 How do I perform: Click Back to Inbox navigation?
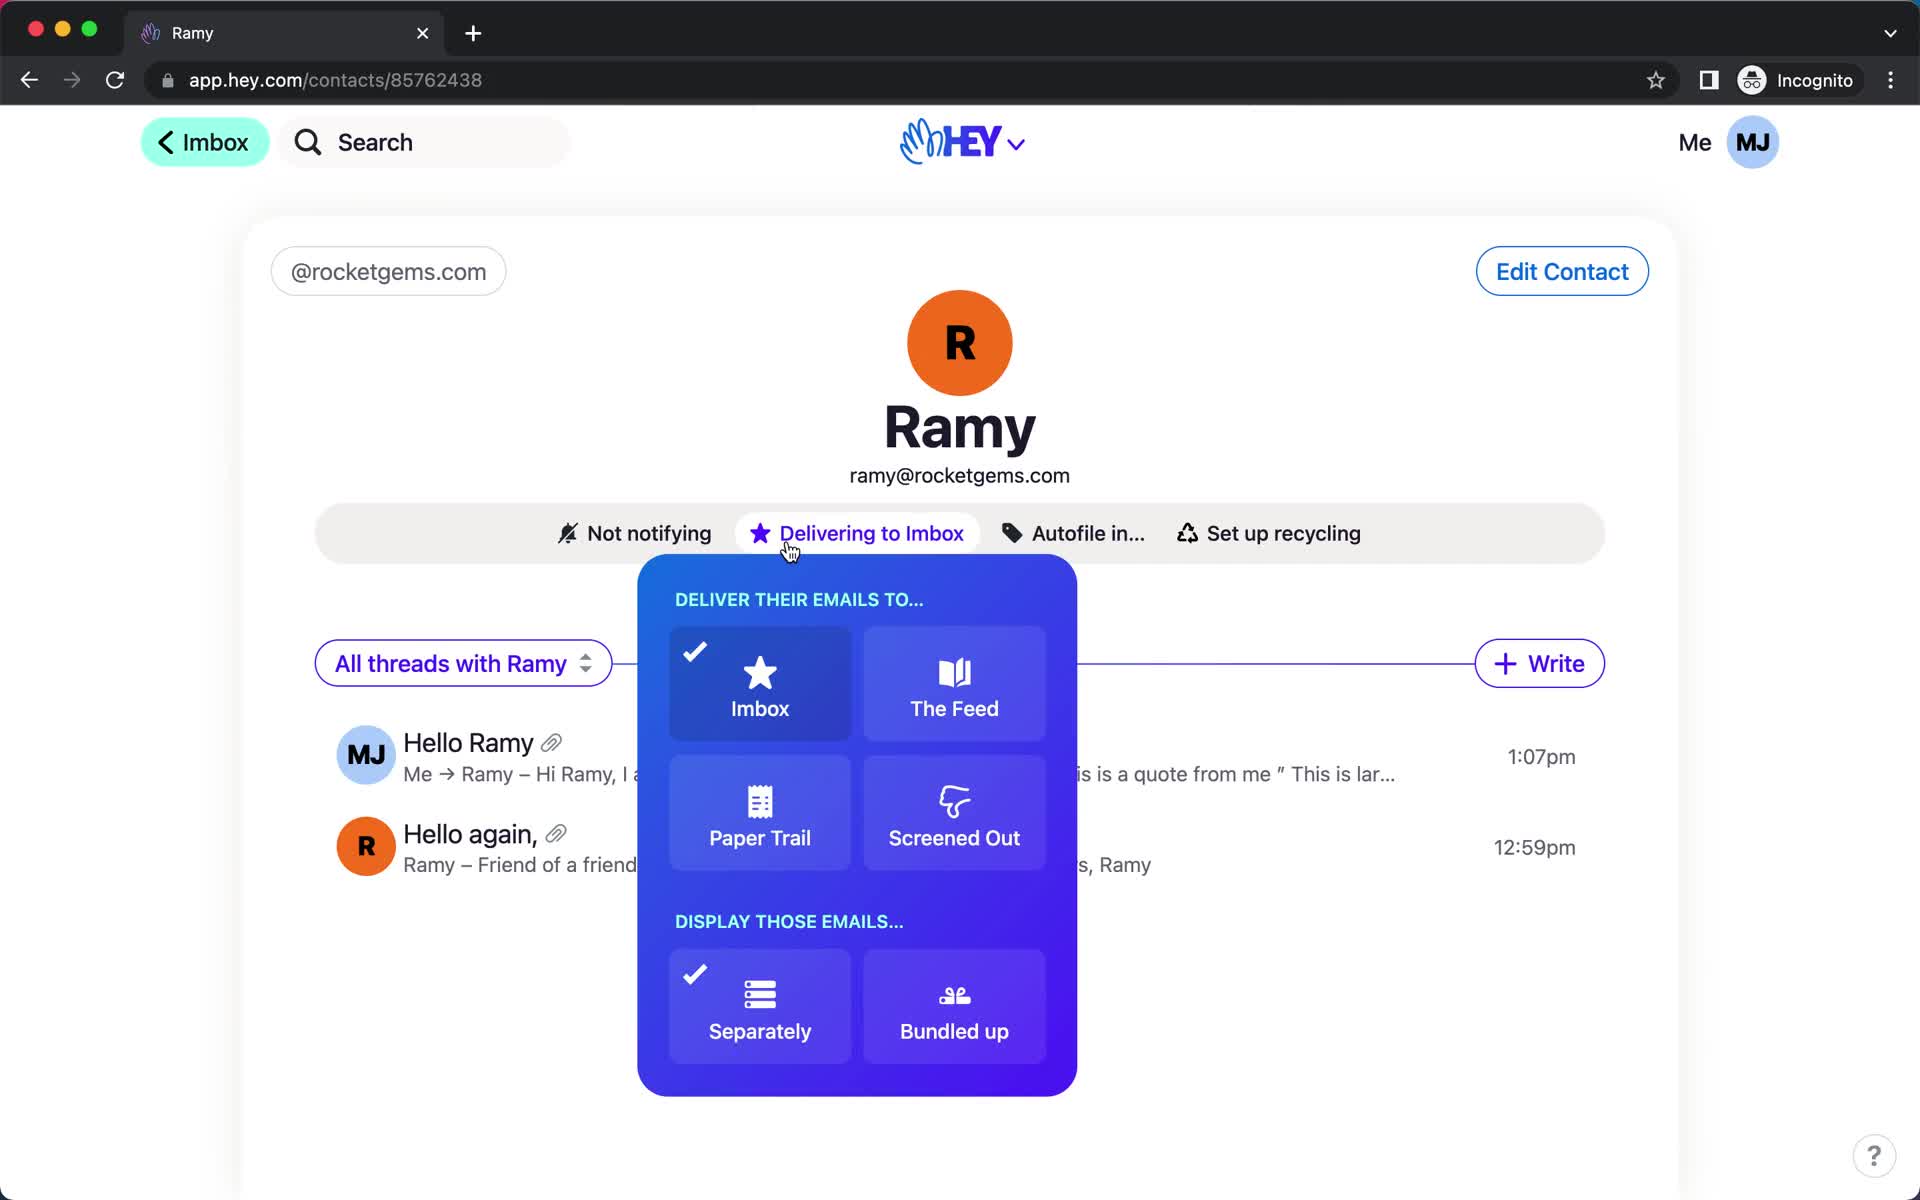click(203, 142)
